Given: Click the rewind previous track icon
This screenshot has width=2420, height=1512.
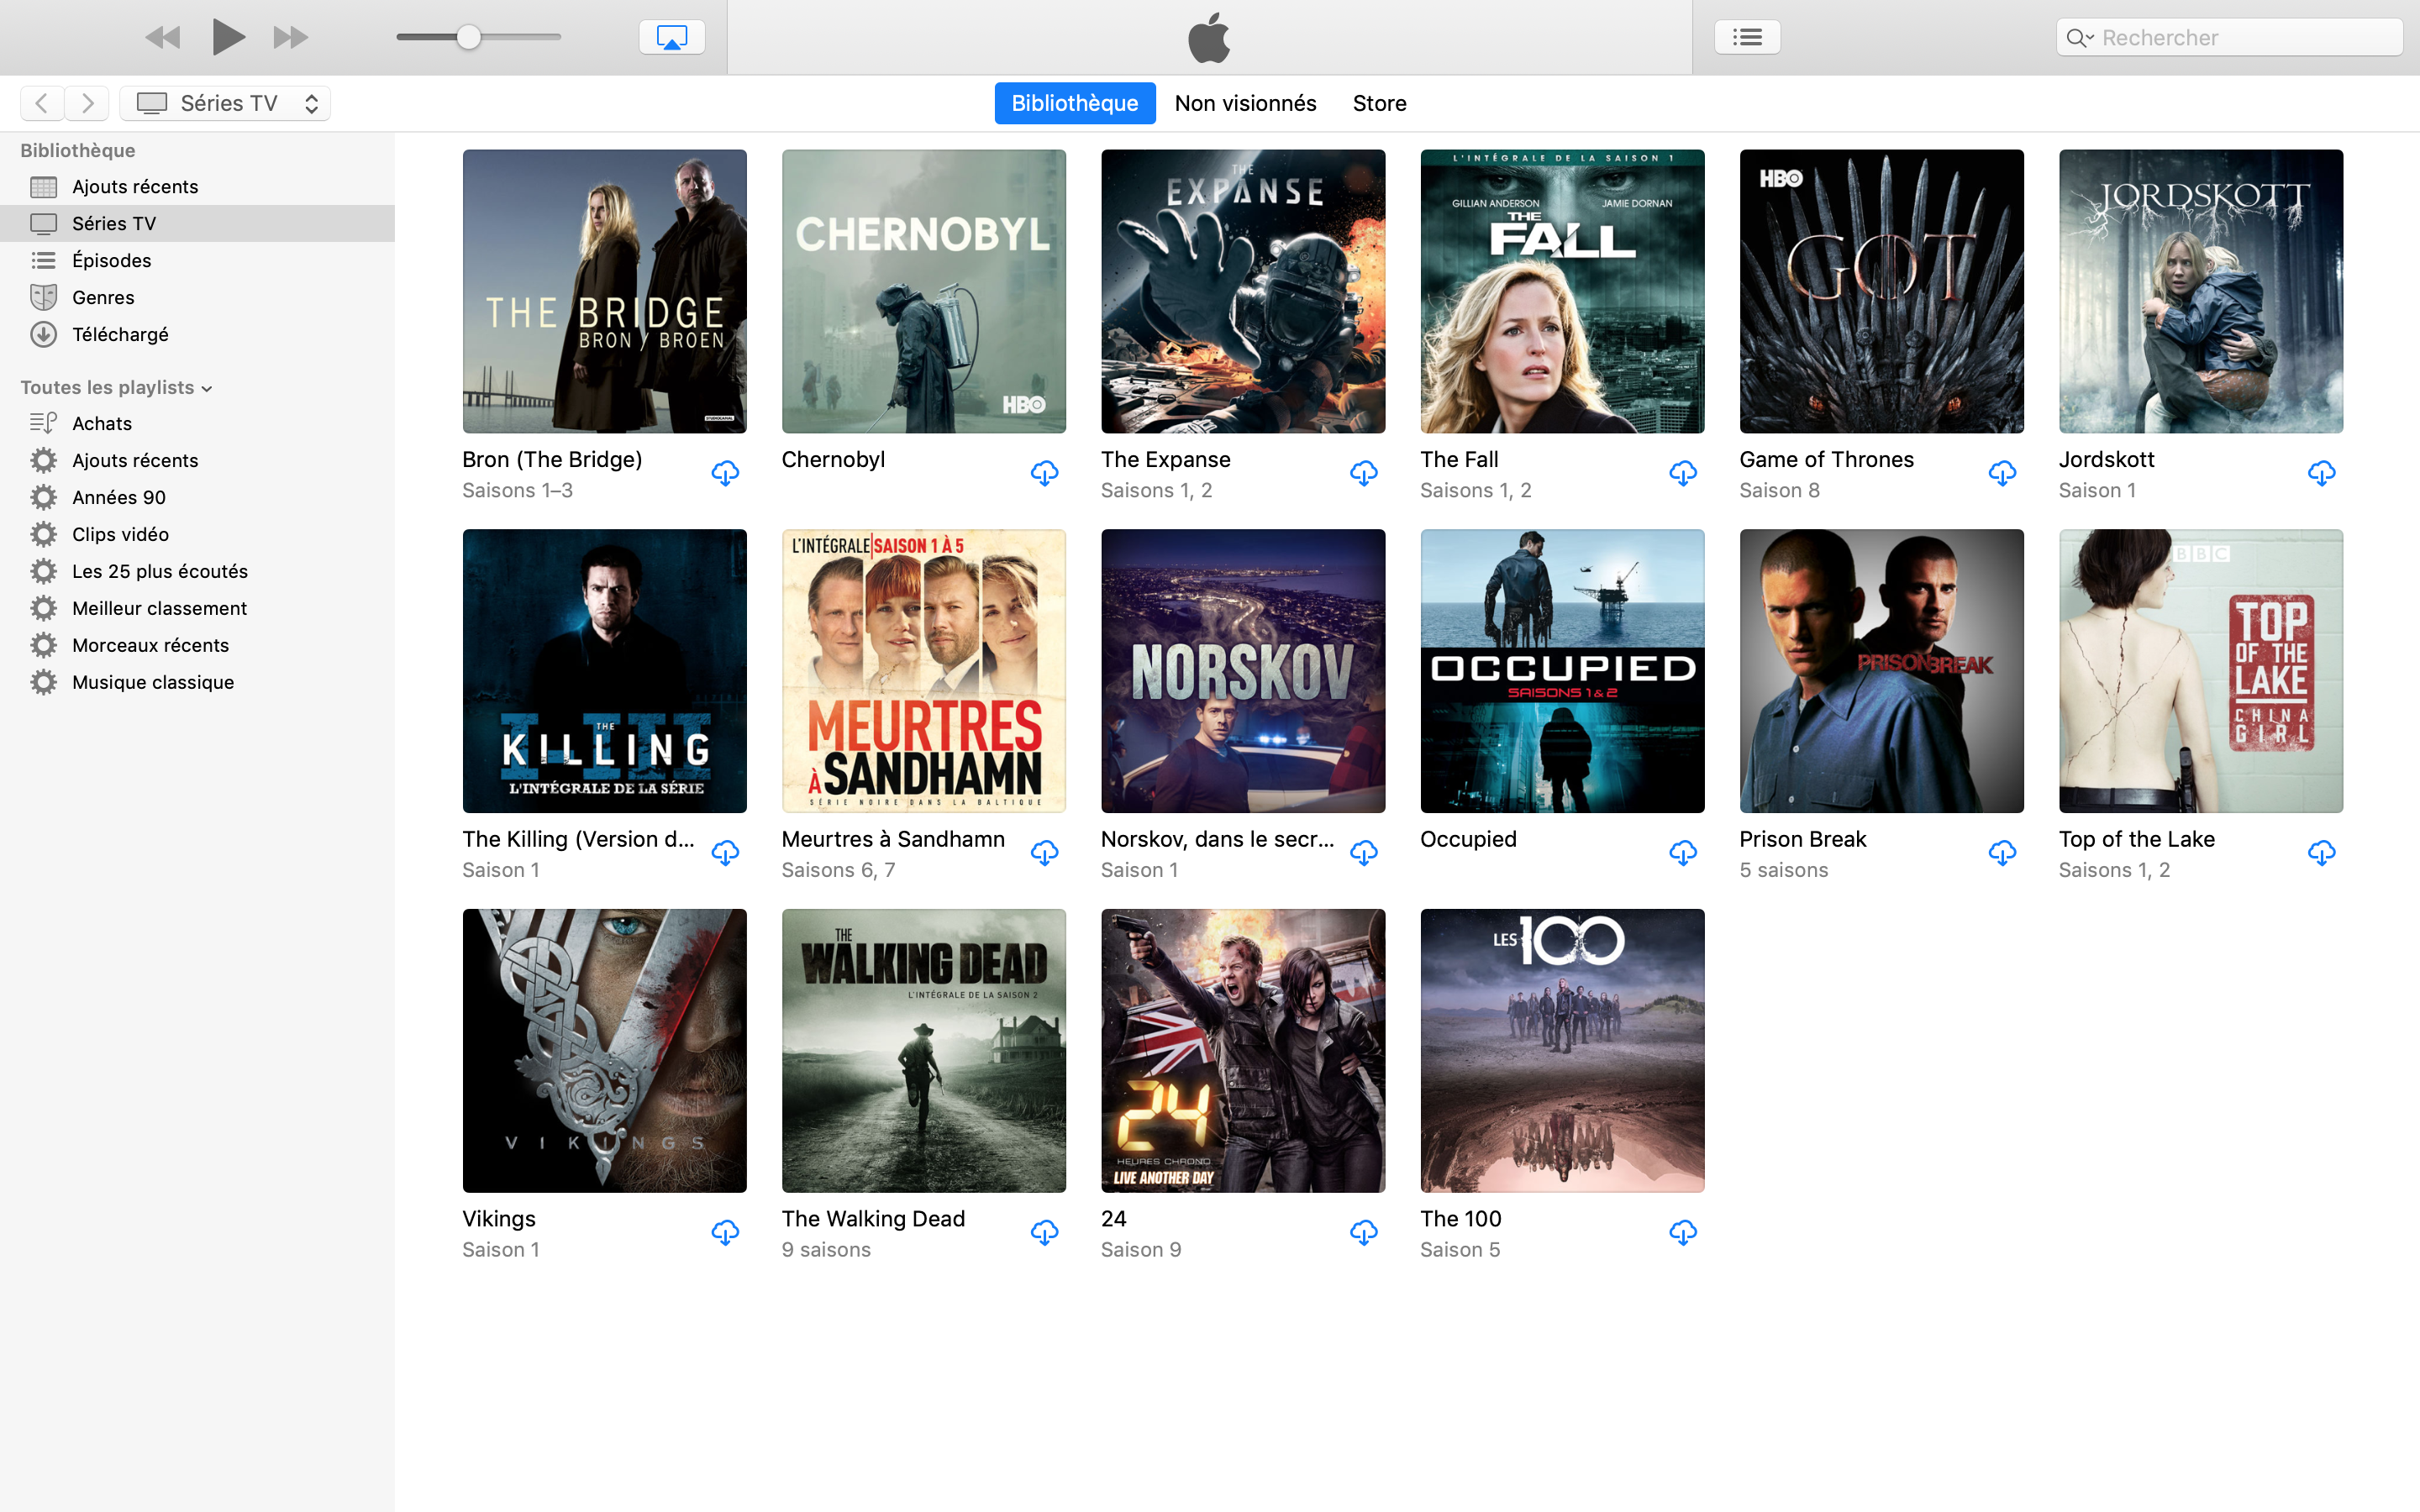Looking at the screenshot, I should click(163, 38).
